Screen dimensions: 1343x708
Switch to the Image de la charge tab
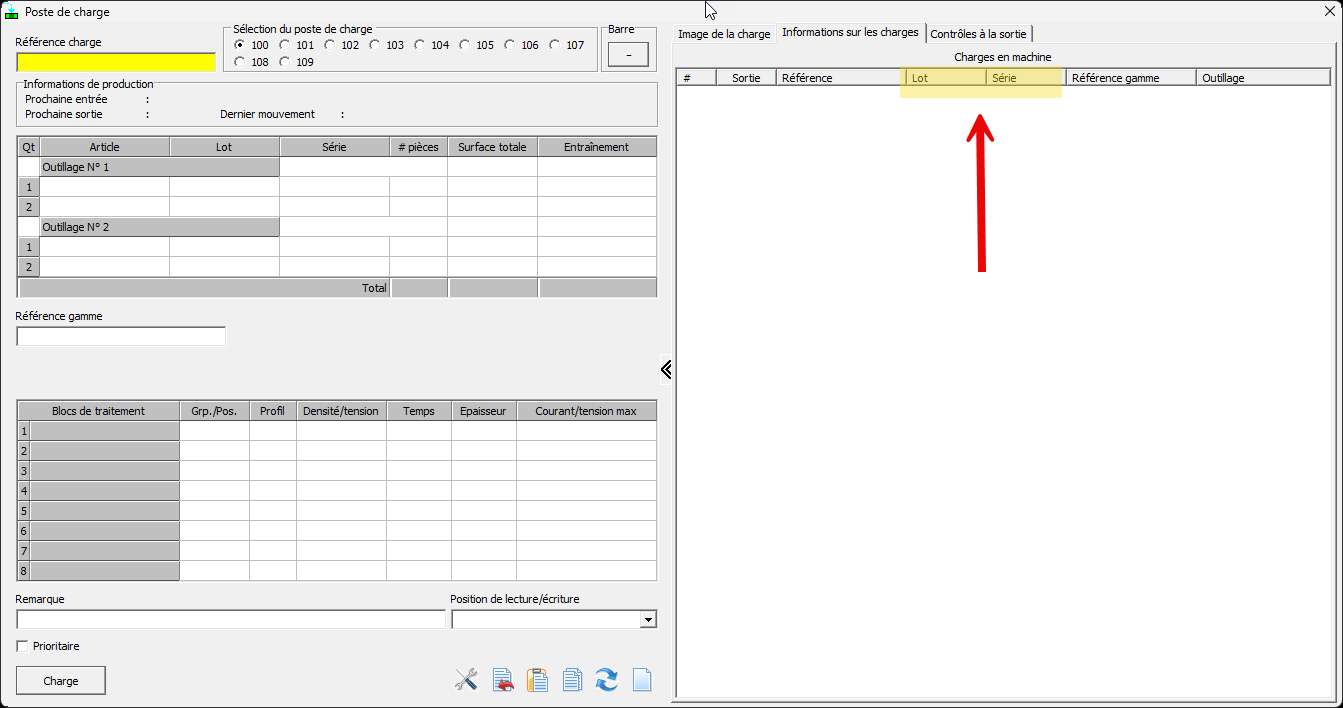pyautogui.click(x=724, y=34)
